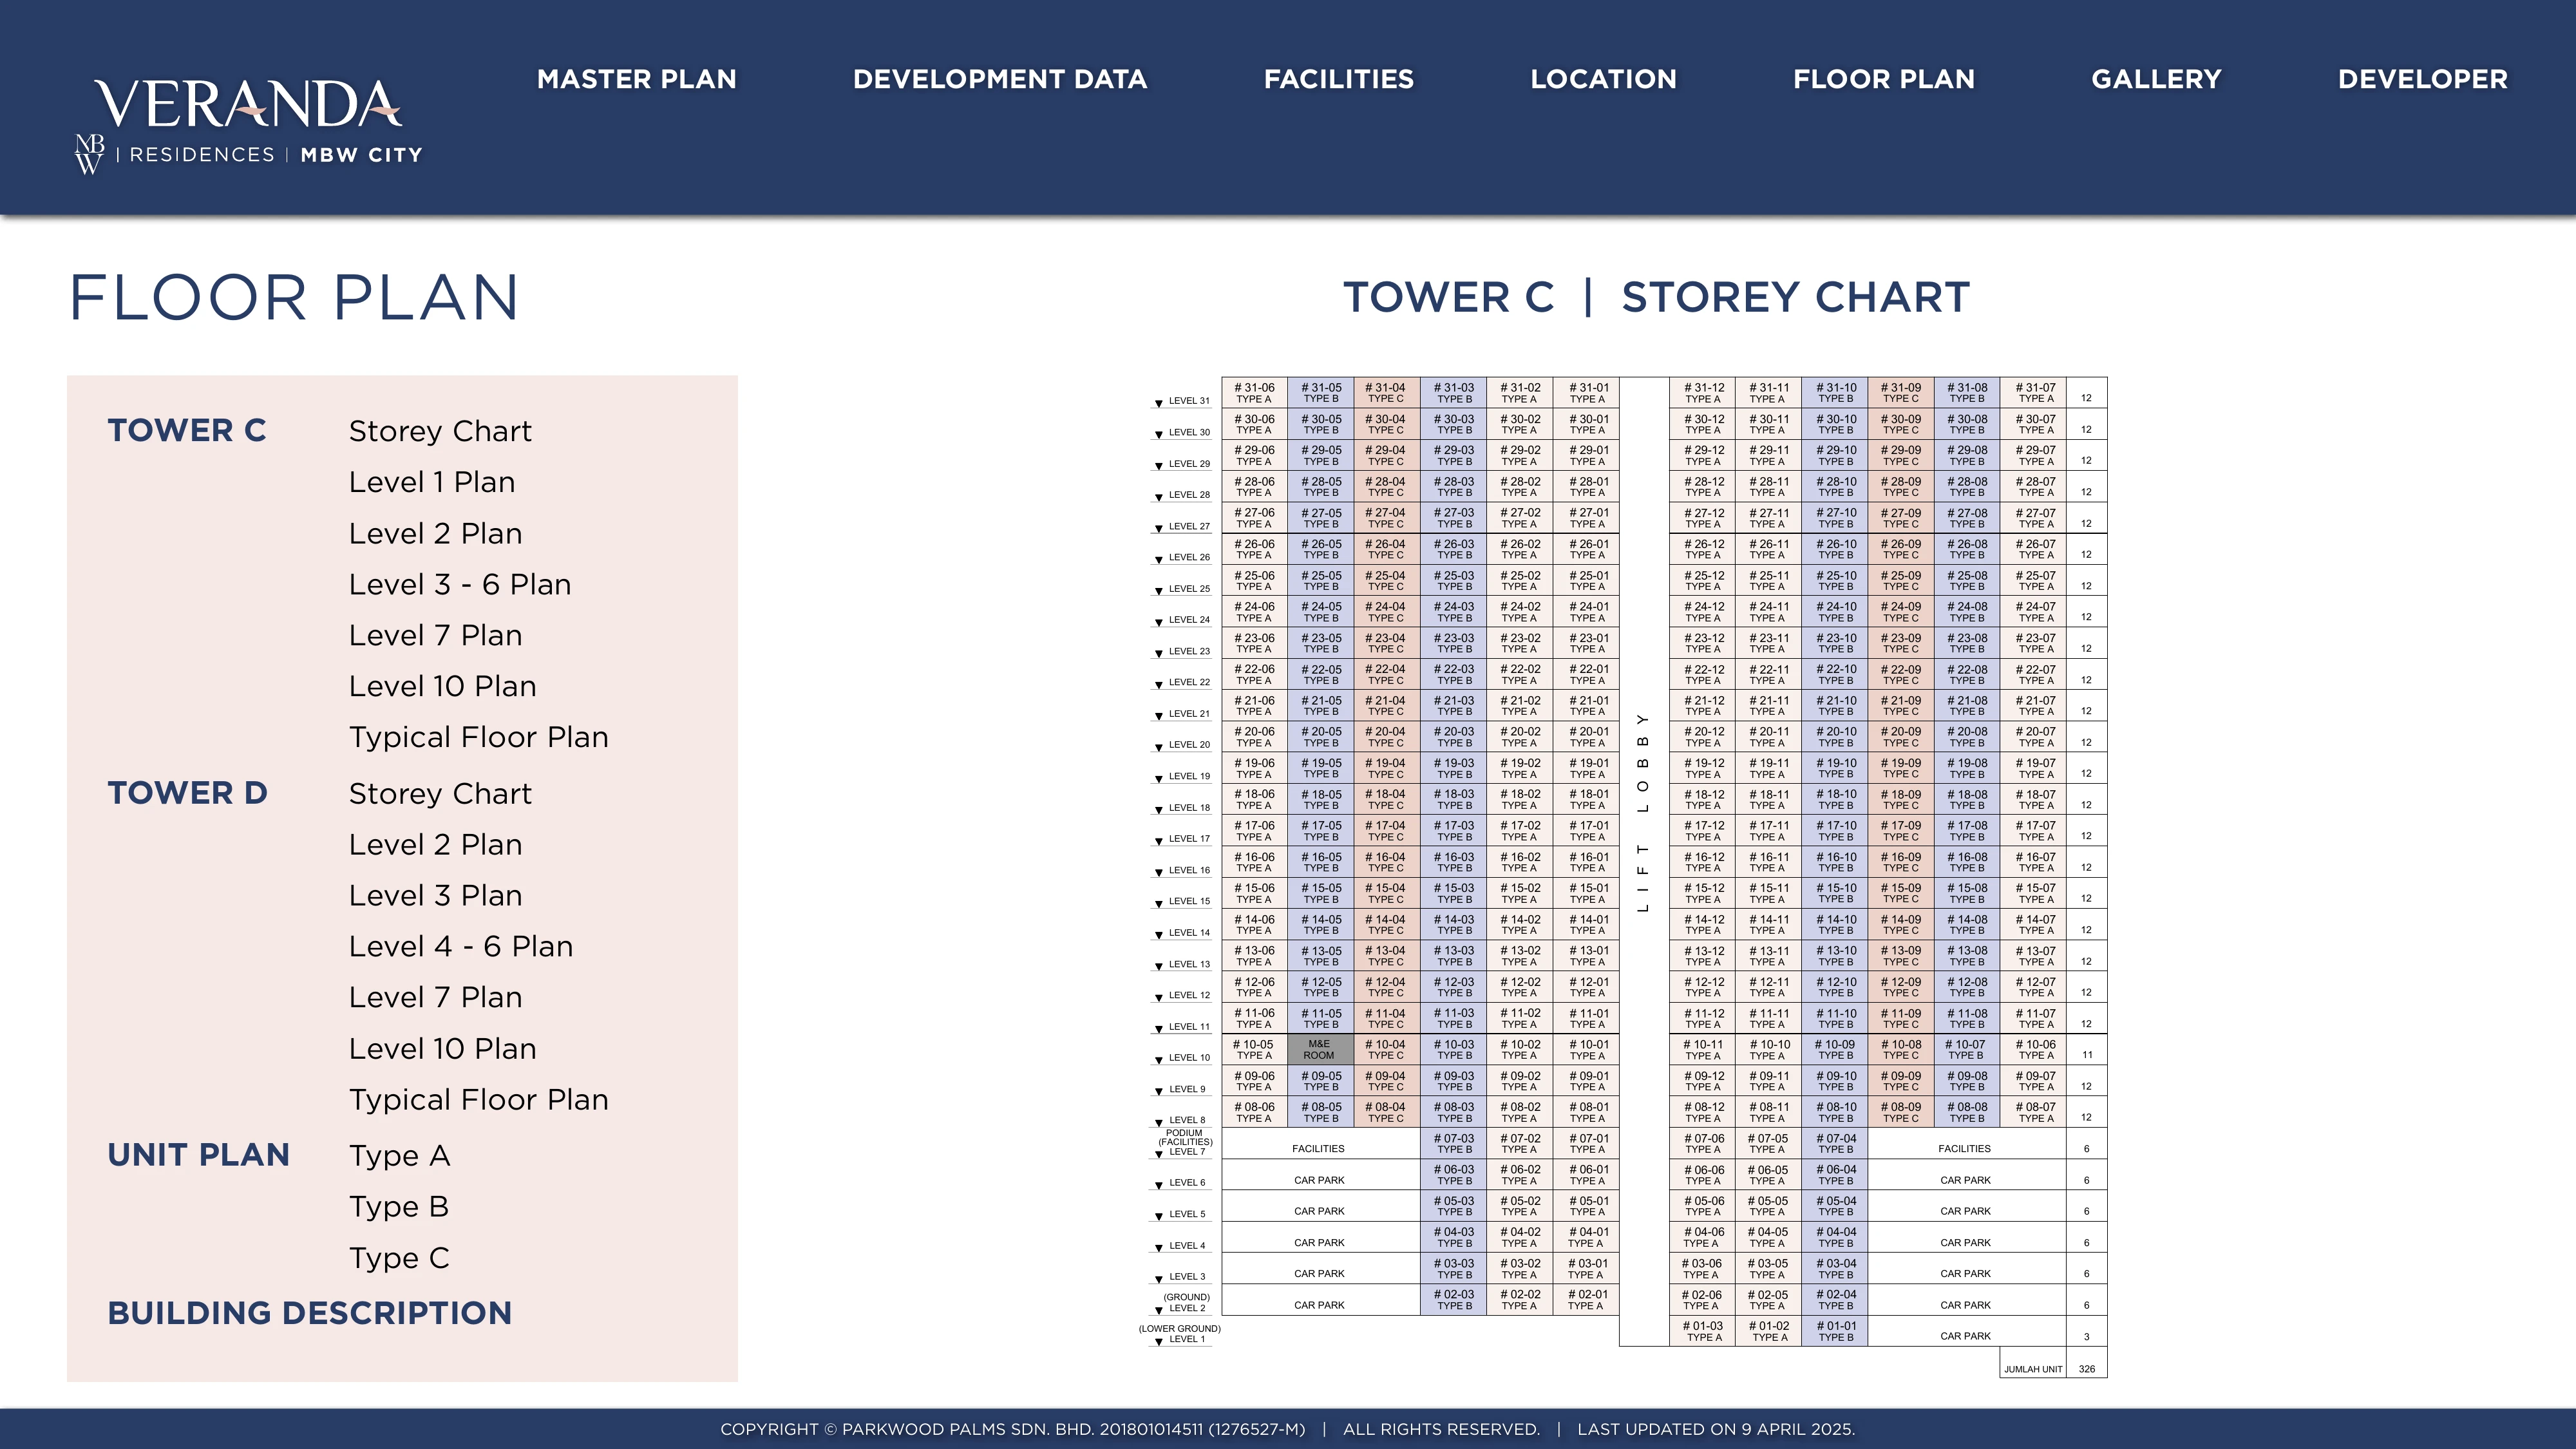The image size is (2576, 1449).
Task: Click unit # 31-09 Type C cell
Action: [1901, 393]
